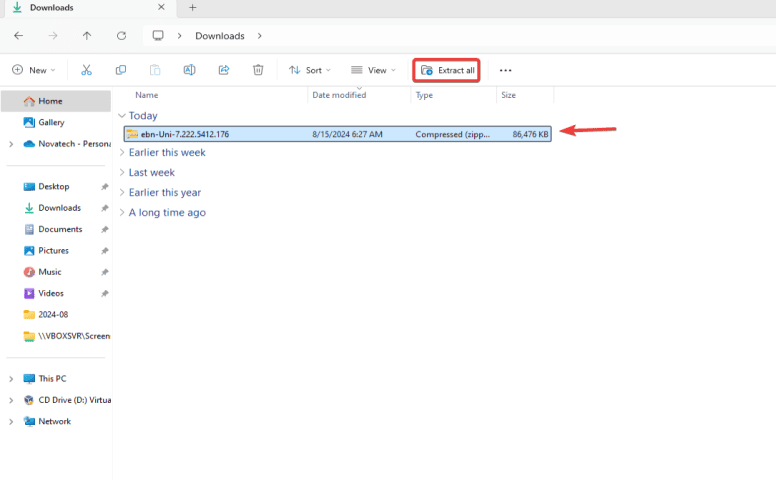776x480 pixels.
Task: Click the Delete trash icon
Action: point(258,70)
